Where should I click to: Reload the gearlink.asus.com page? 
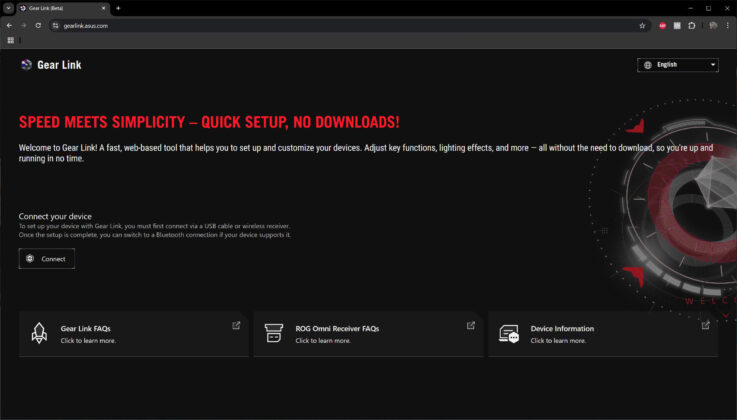click(x=38, y=25)
